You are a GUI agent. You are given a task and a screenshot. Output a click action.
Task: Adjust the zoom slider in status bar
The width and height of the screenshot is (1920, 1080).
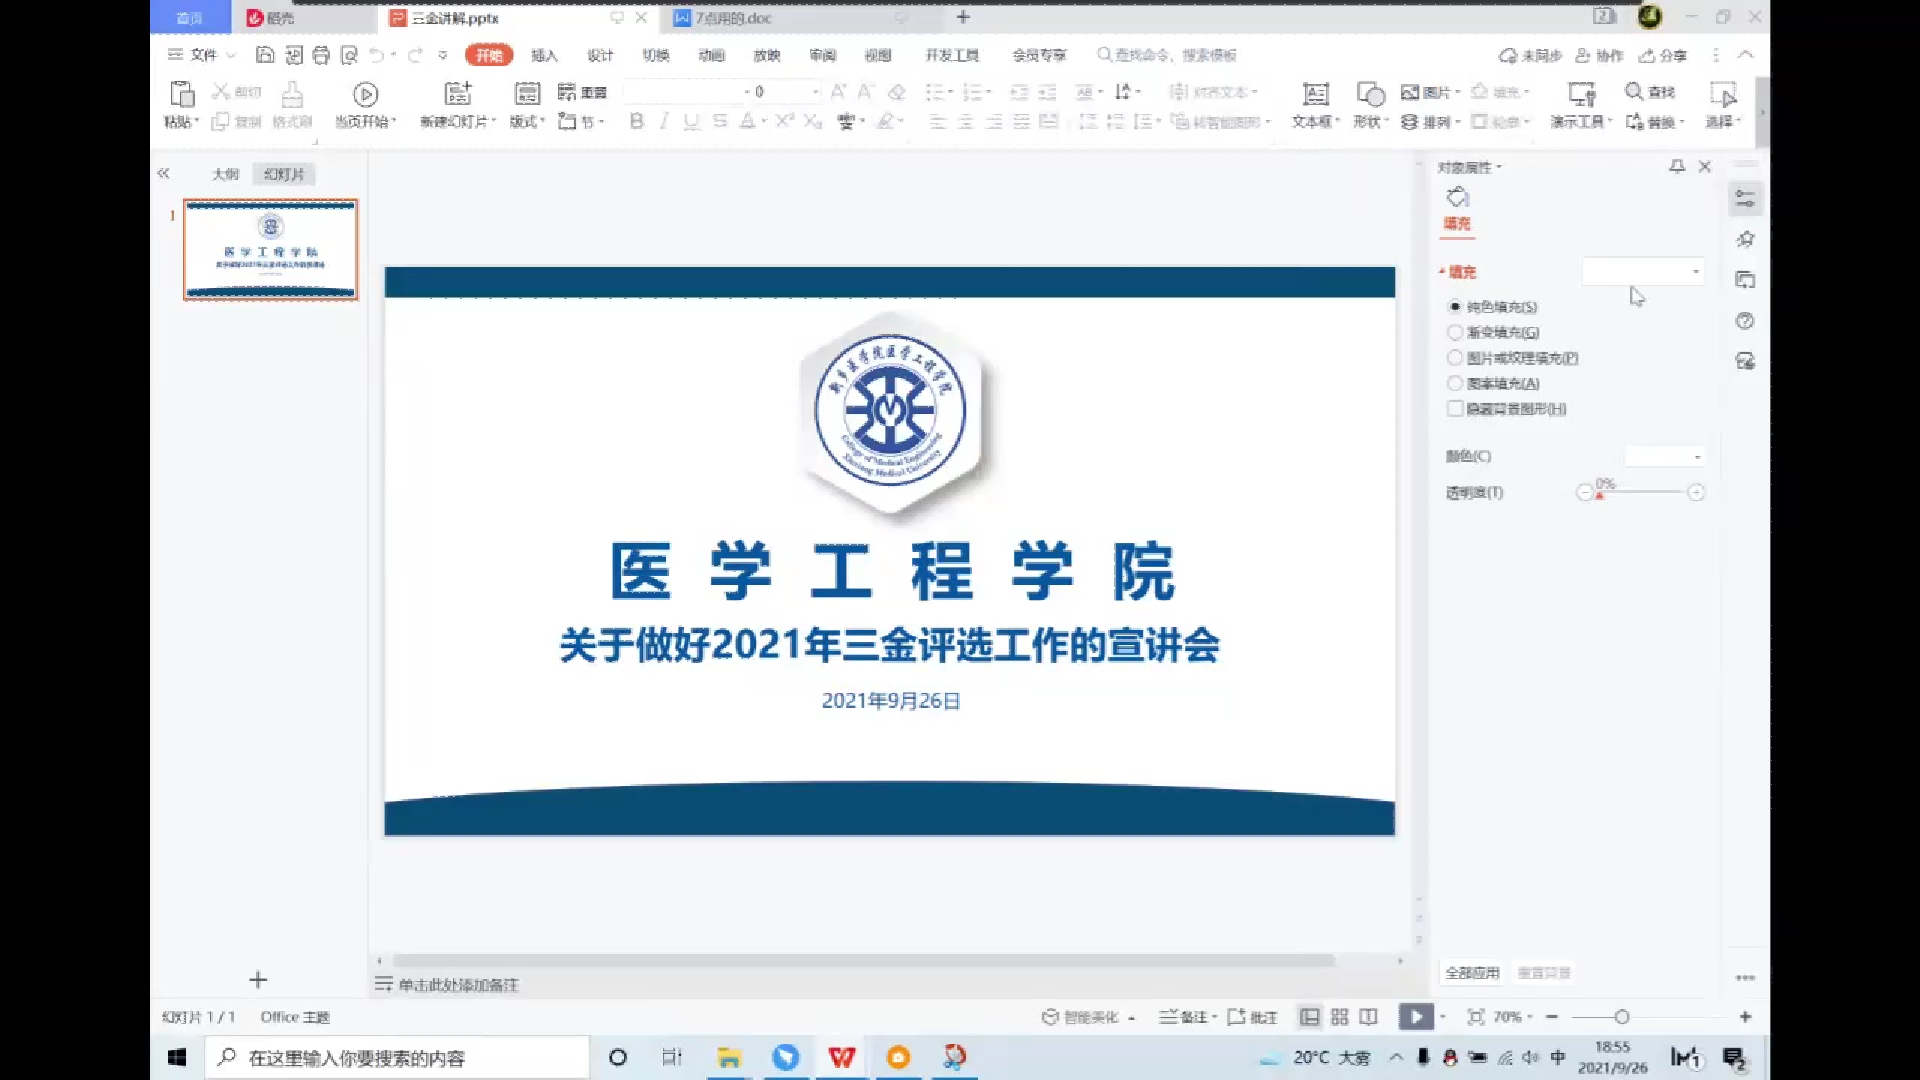pos(1621,1017)
